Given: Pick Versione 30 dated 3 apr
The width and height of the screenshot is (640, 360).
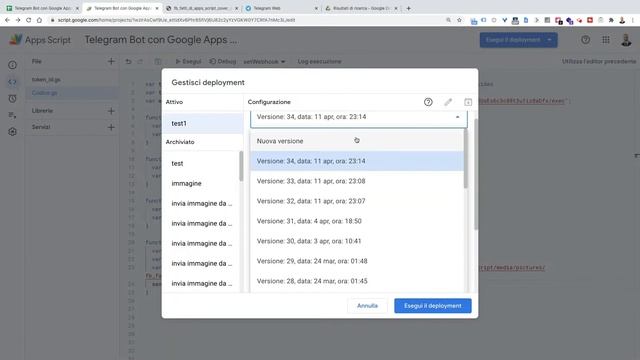Looking at the screenshot, I should [x=357, y=241].
